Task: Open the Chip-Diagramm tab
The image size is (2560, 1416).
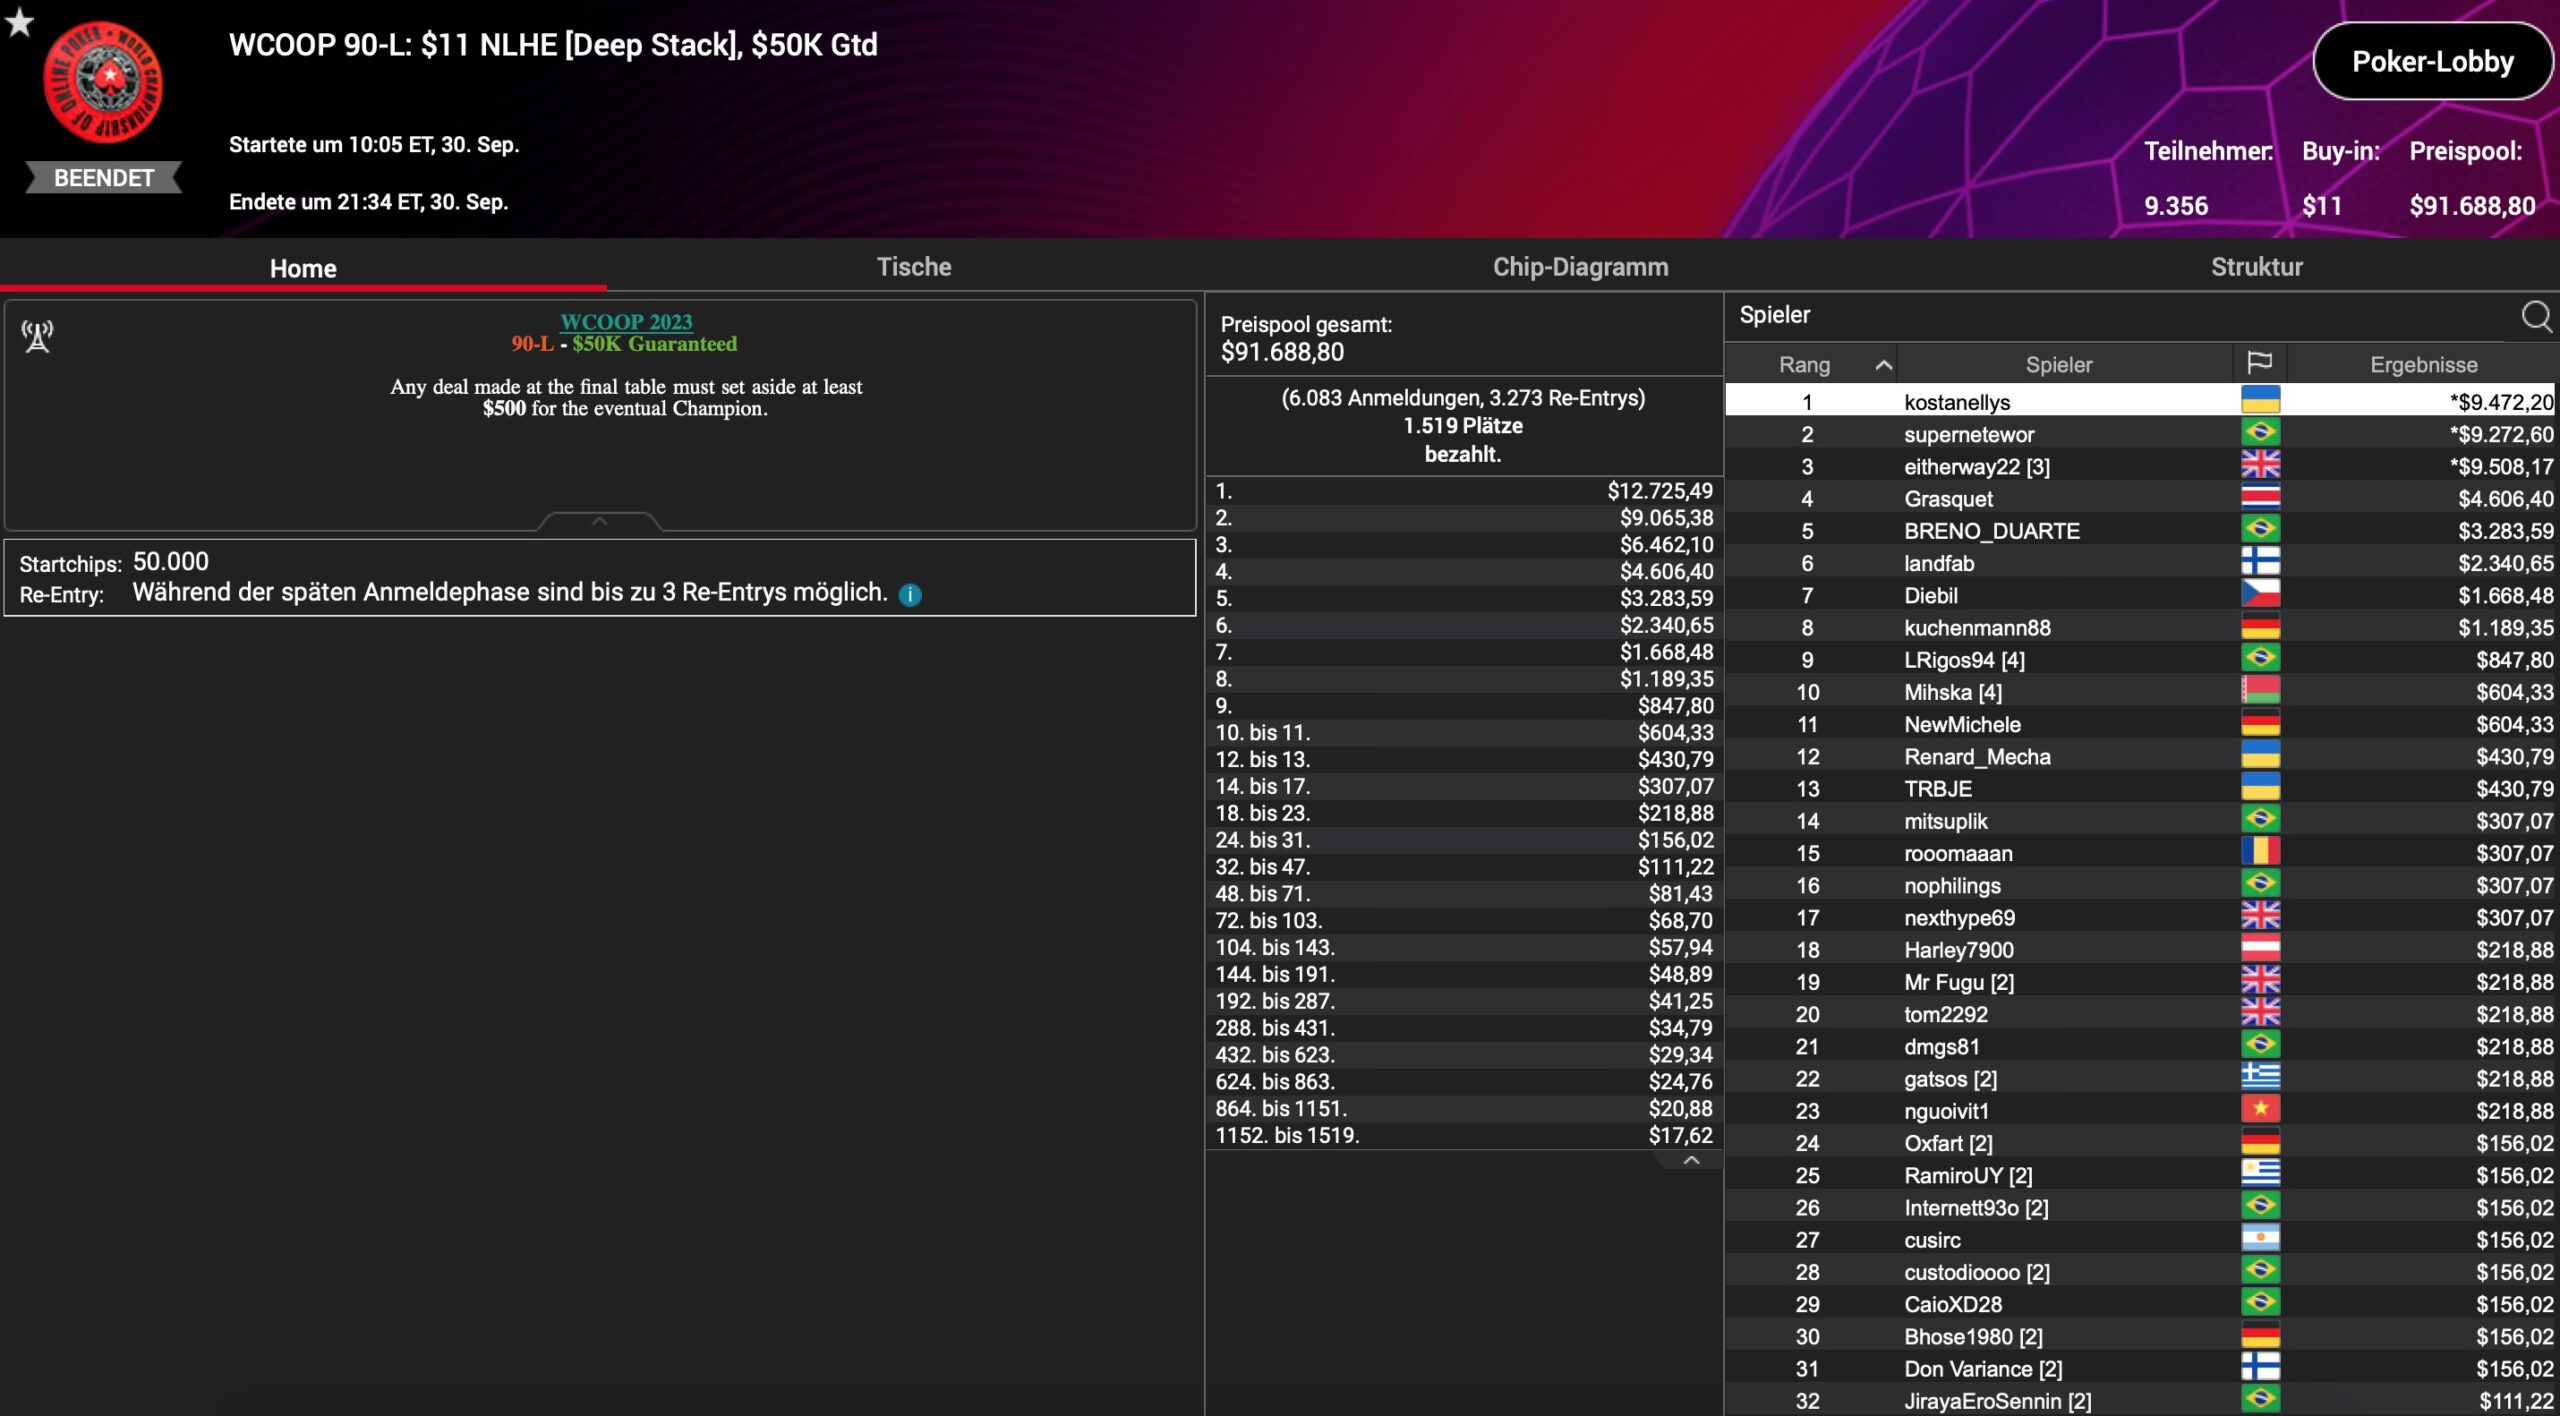Action: click(1581, 267)
